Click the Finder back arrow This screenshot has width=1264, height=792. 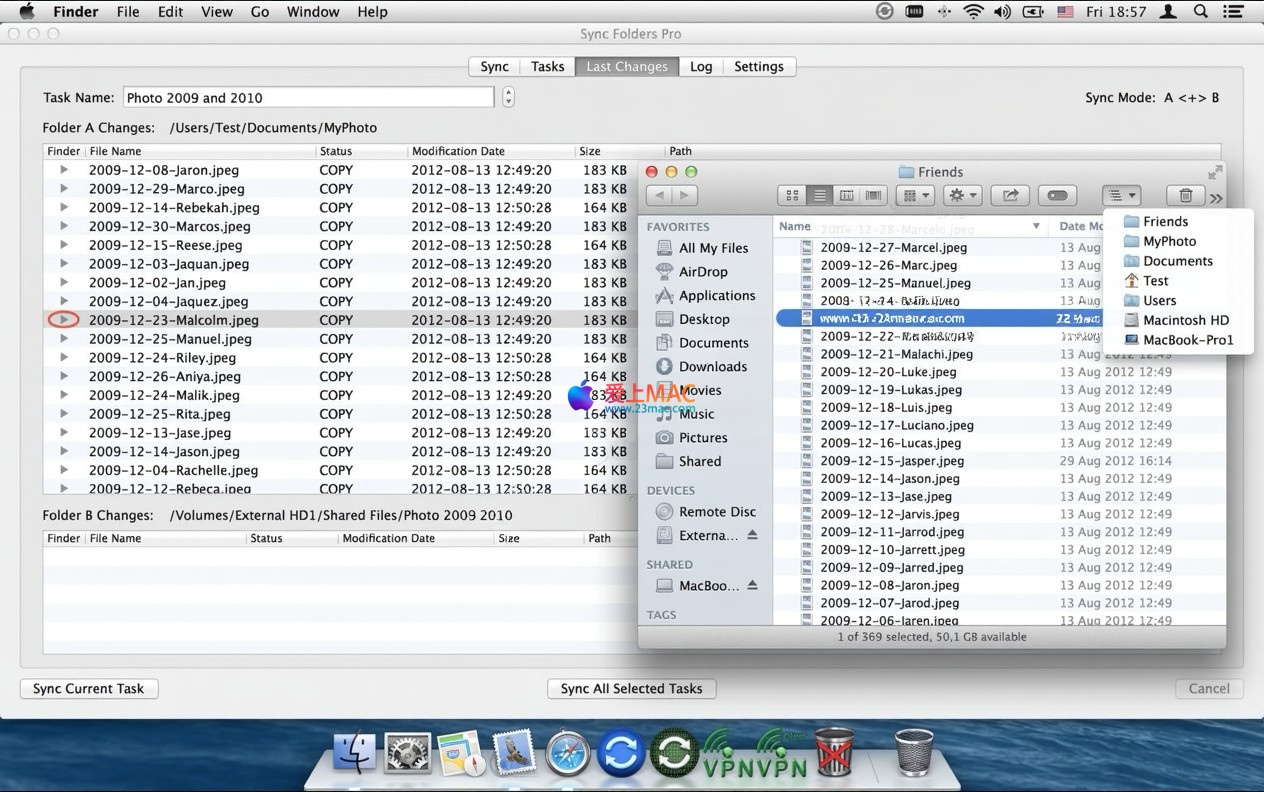click(x=659, y=196)
